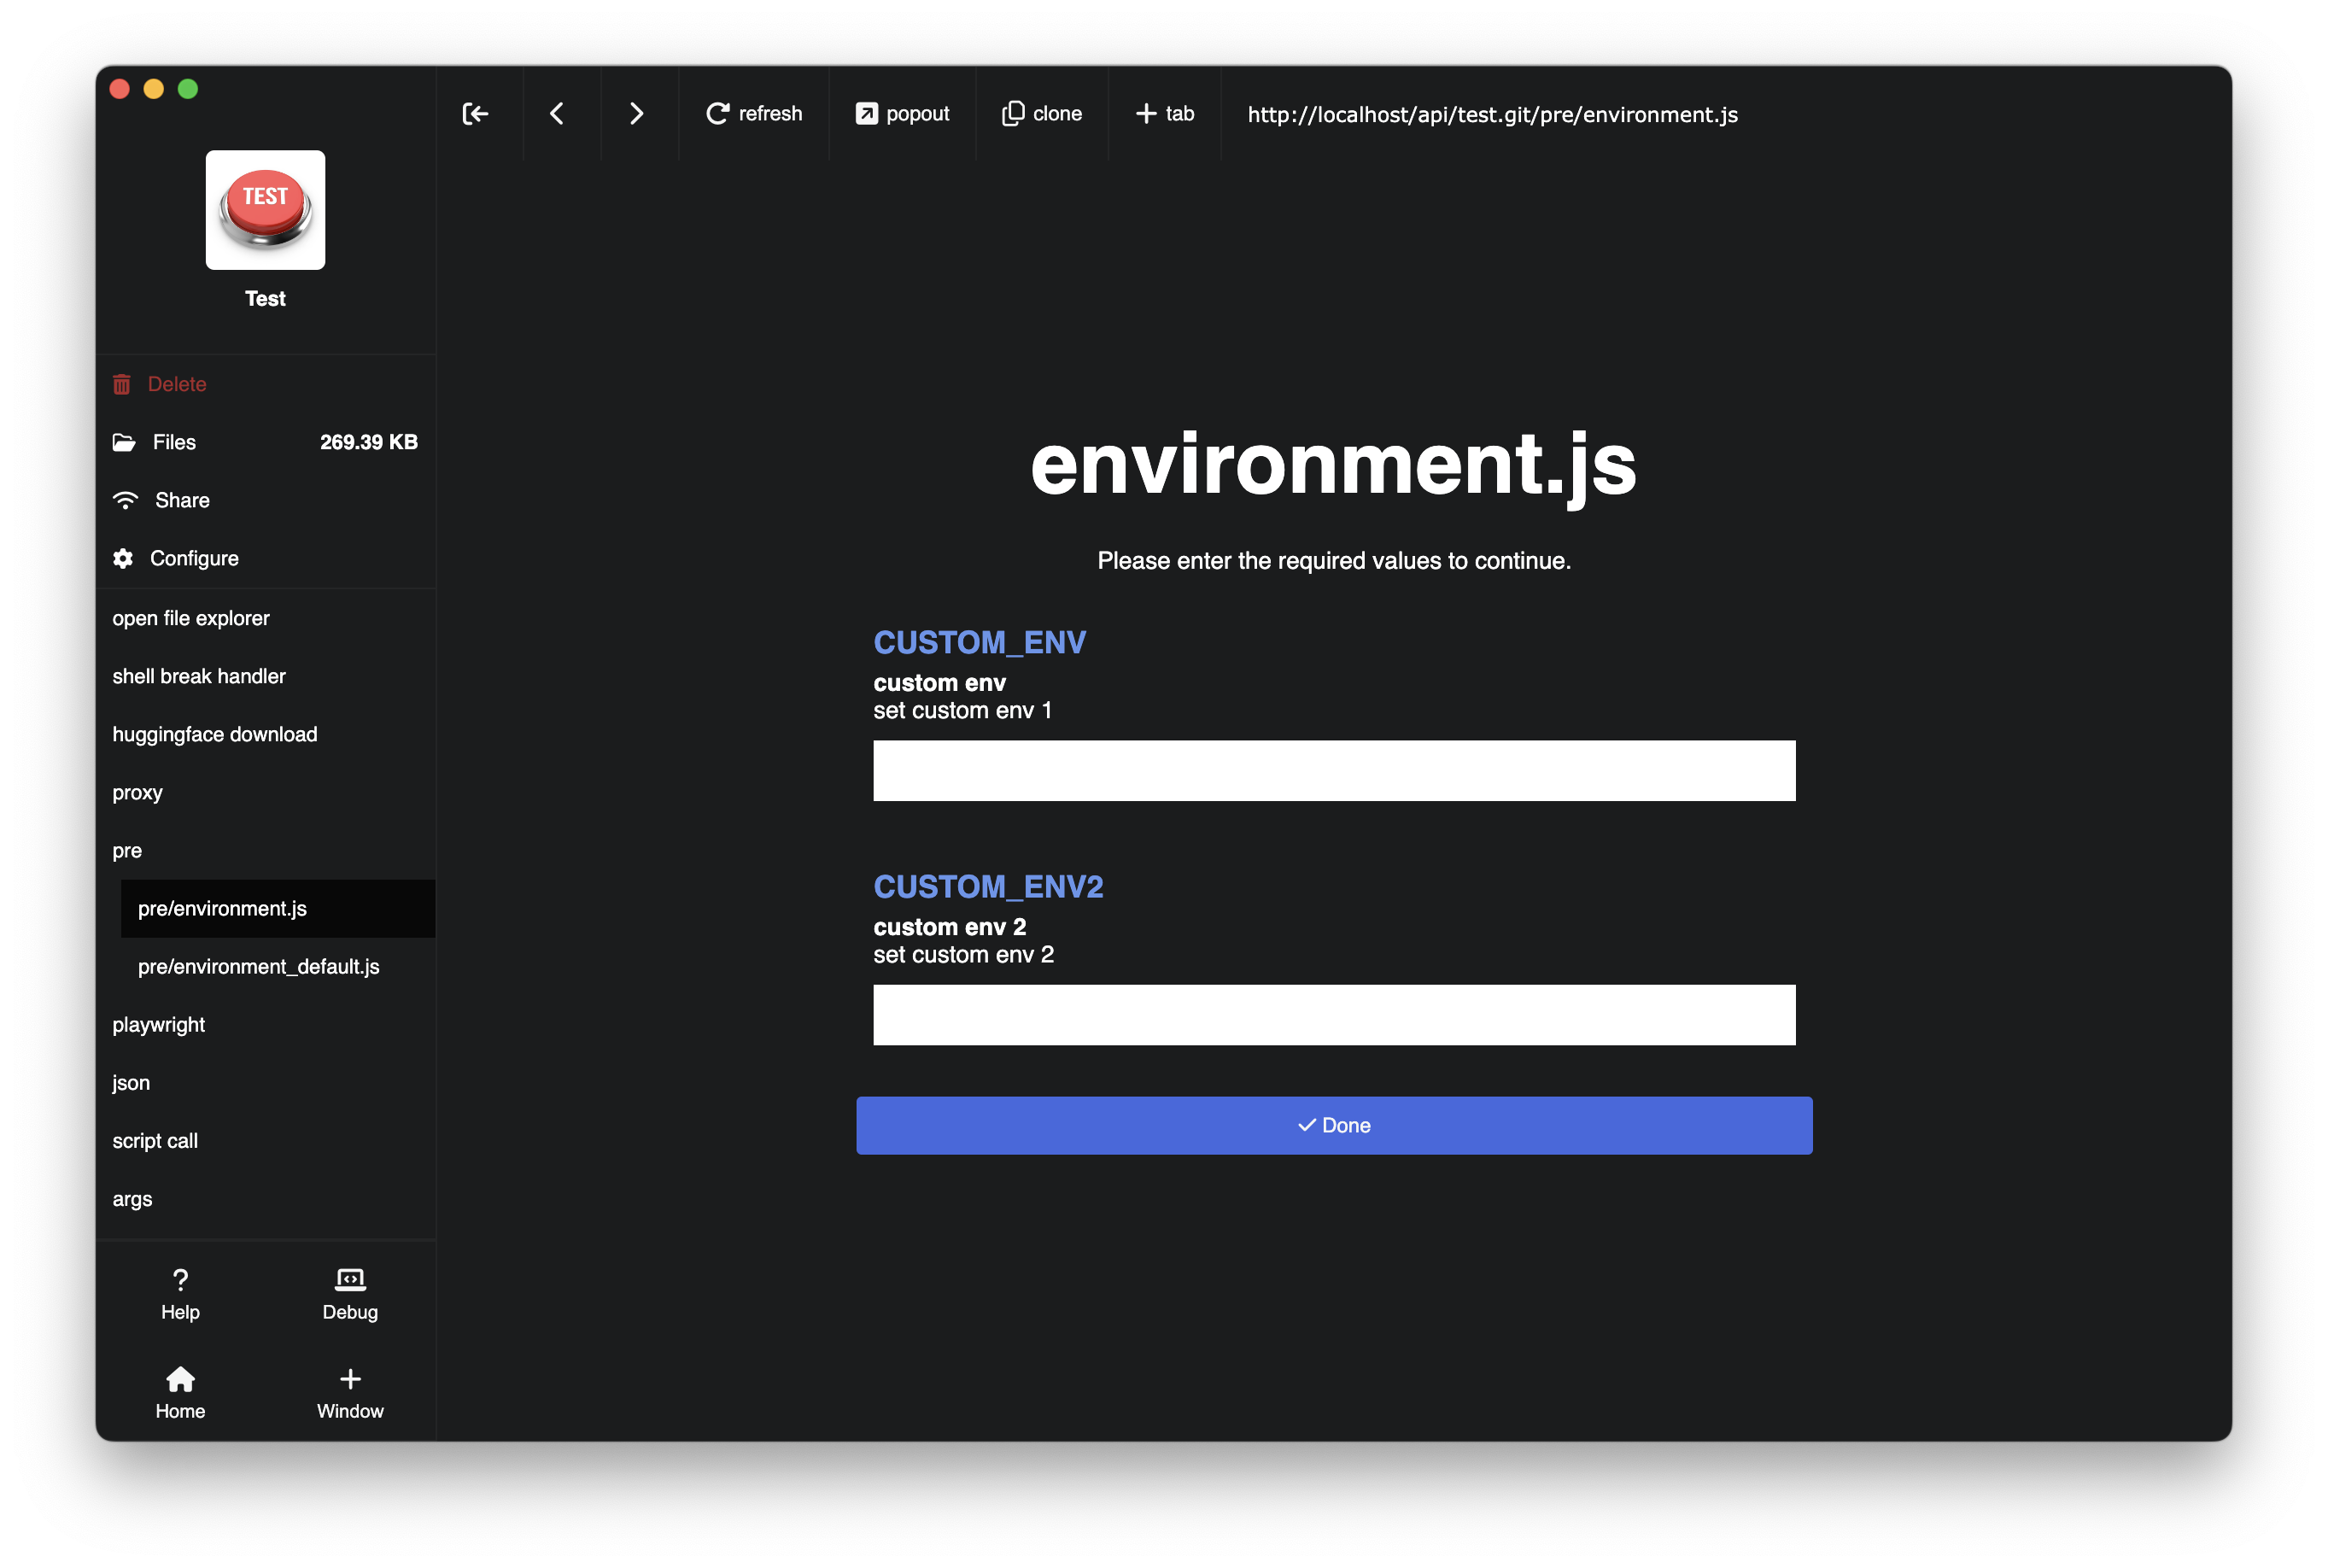This screenshot has width=2328, height=1568.
Task: Delete the Test app
Action: pos(176,383)
